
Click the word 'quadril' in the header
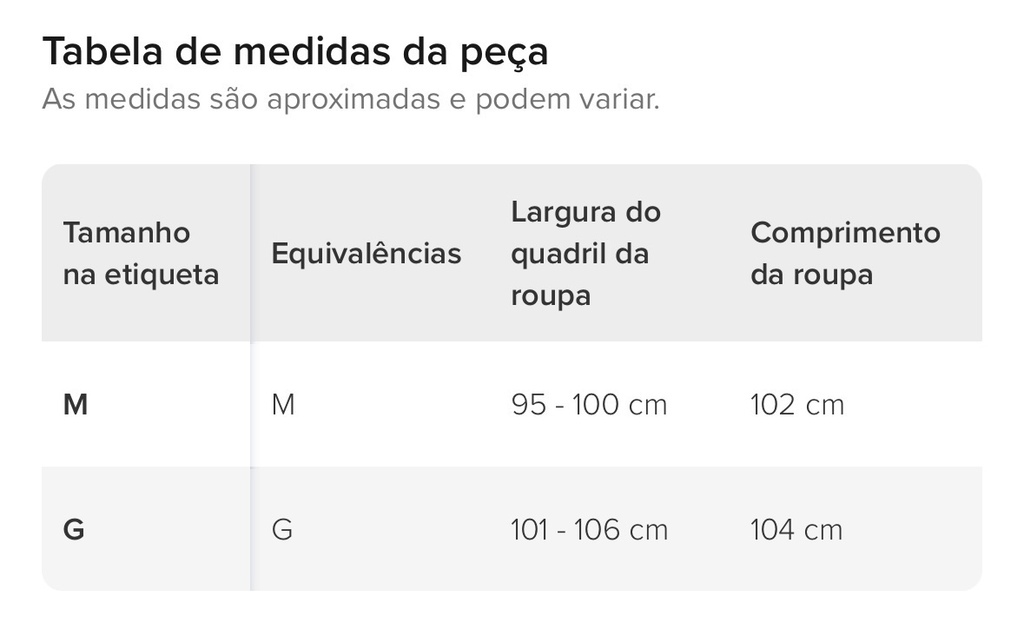click(x=558, y=255)
